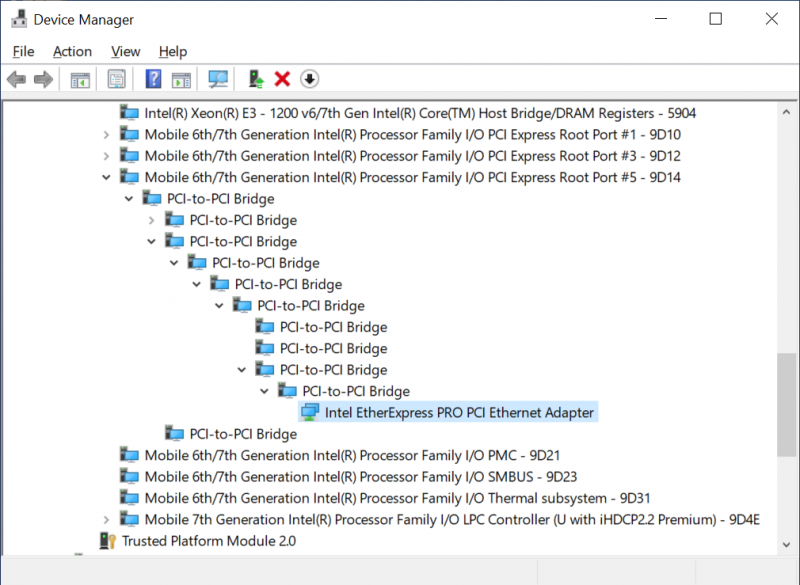800x585 pixels.
Task: Open the Properties toolbar icon
Action: (116, 79)
